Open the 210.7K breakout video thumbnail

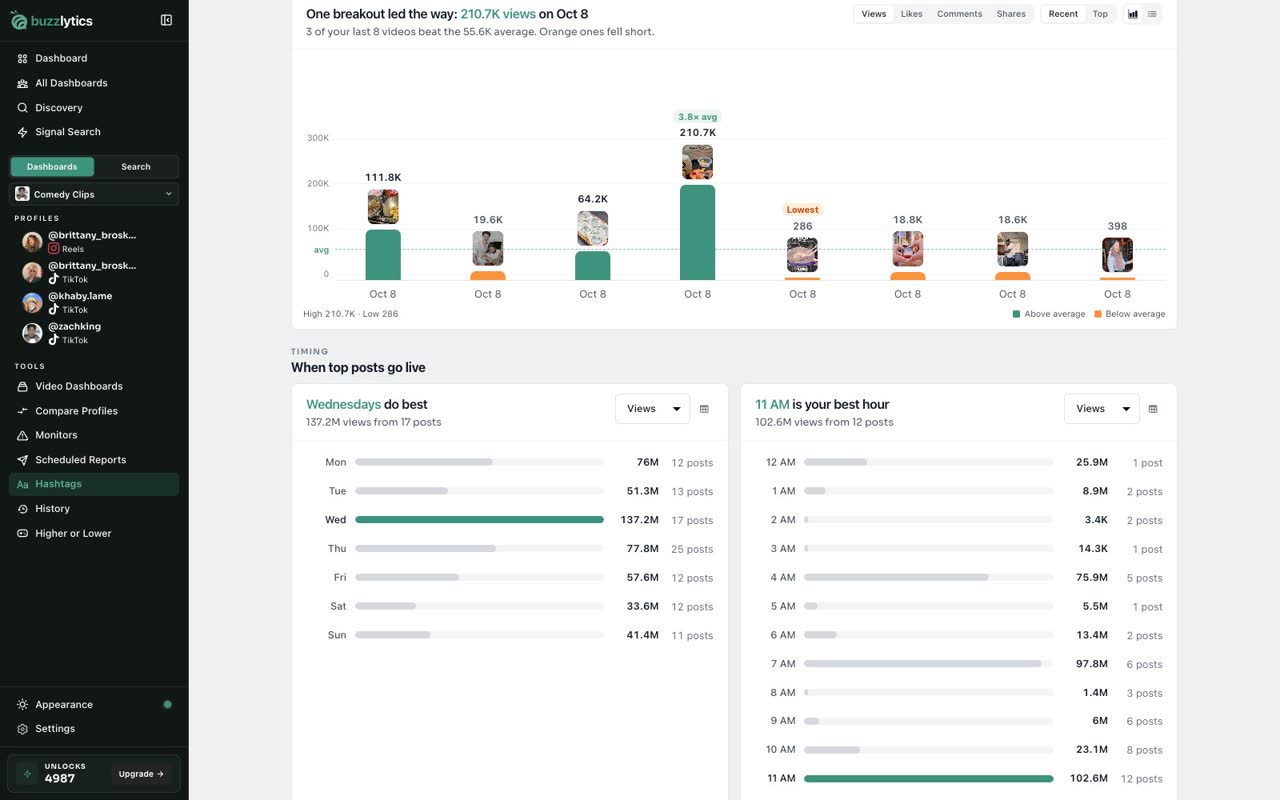pos(698,162)
